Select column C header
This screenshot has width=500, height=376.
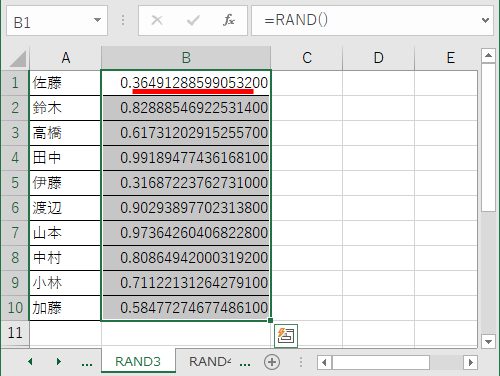[x=307, y=58]
